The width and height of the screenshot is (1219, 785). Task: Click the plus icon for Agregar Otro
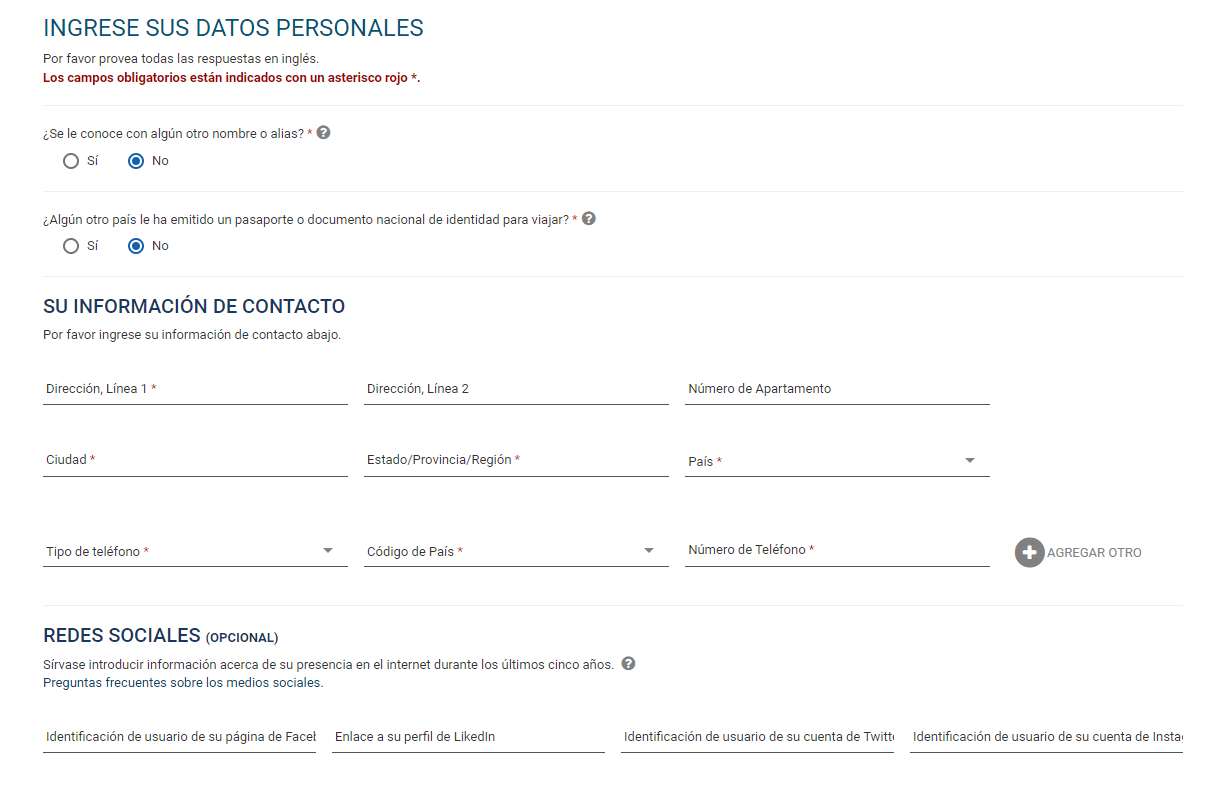pyautogui.click(x=1029, y=552)
